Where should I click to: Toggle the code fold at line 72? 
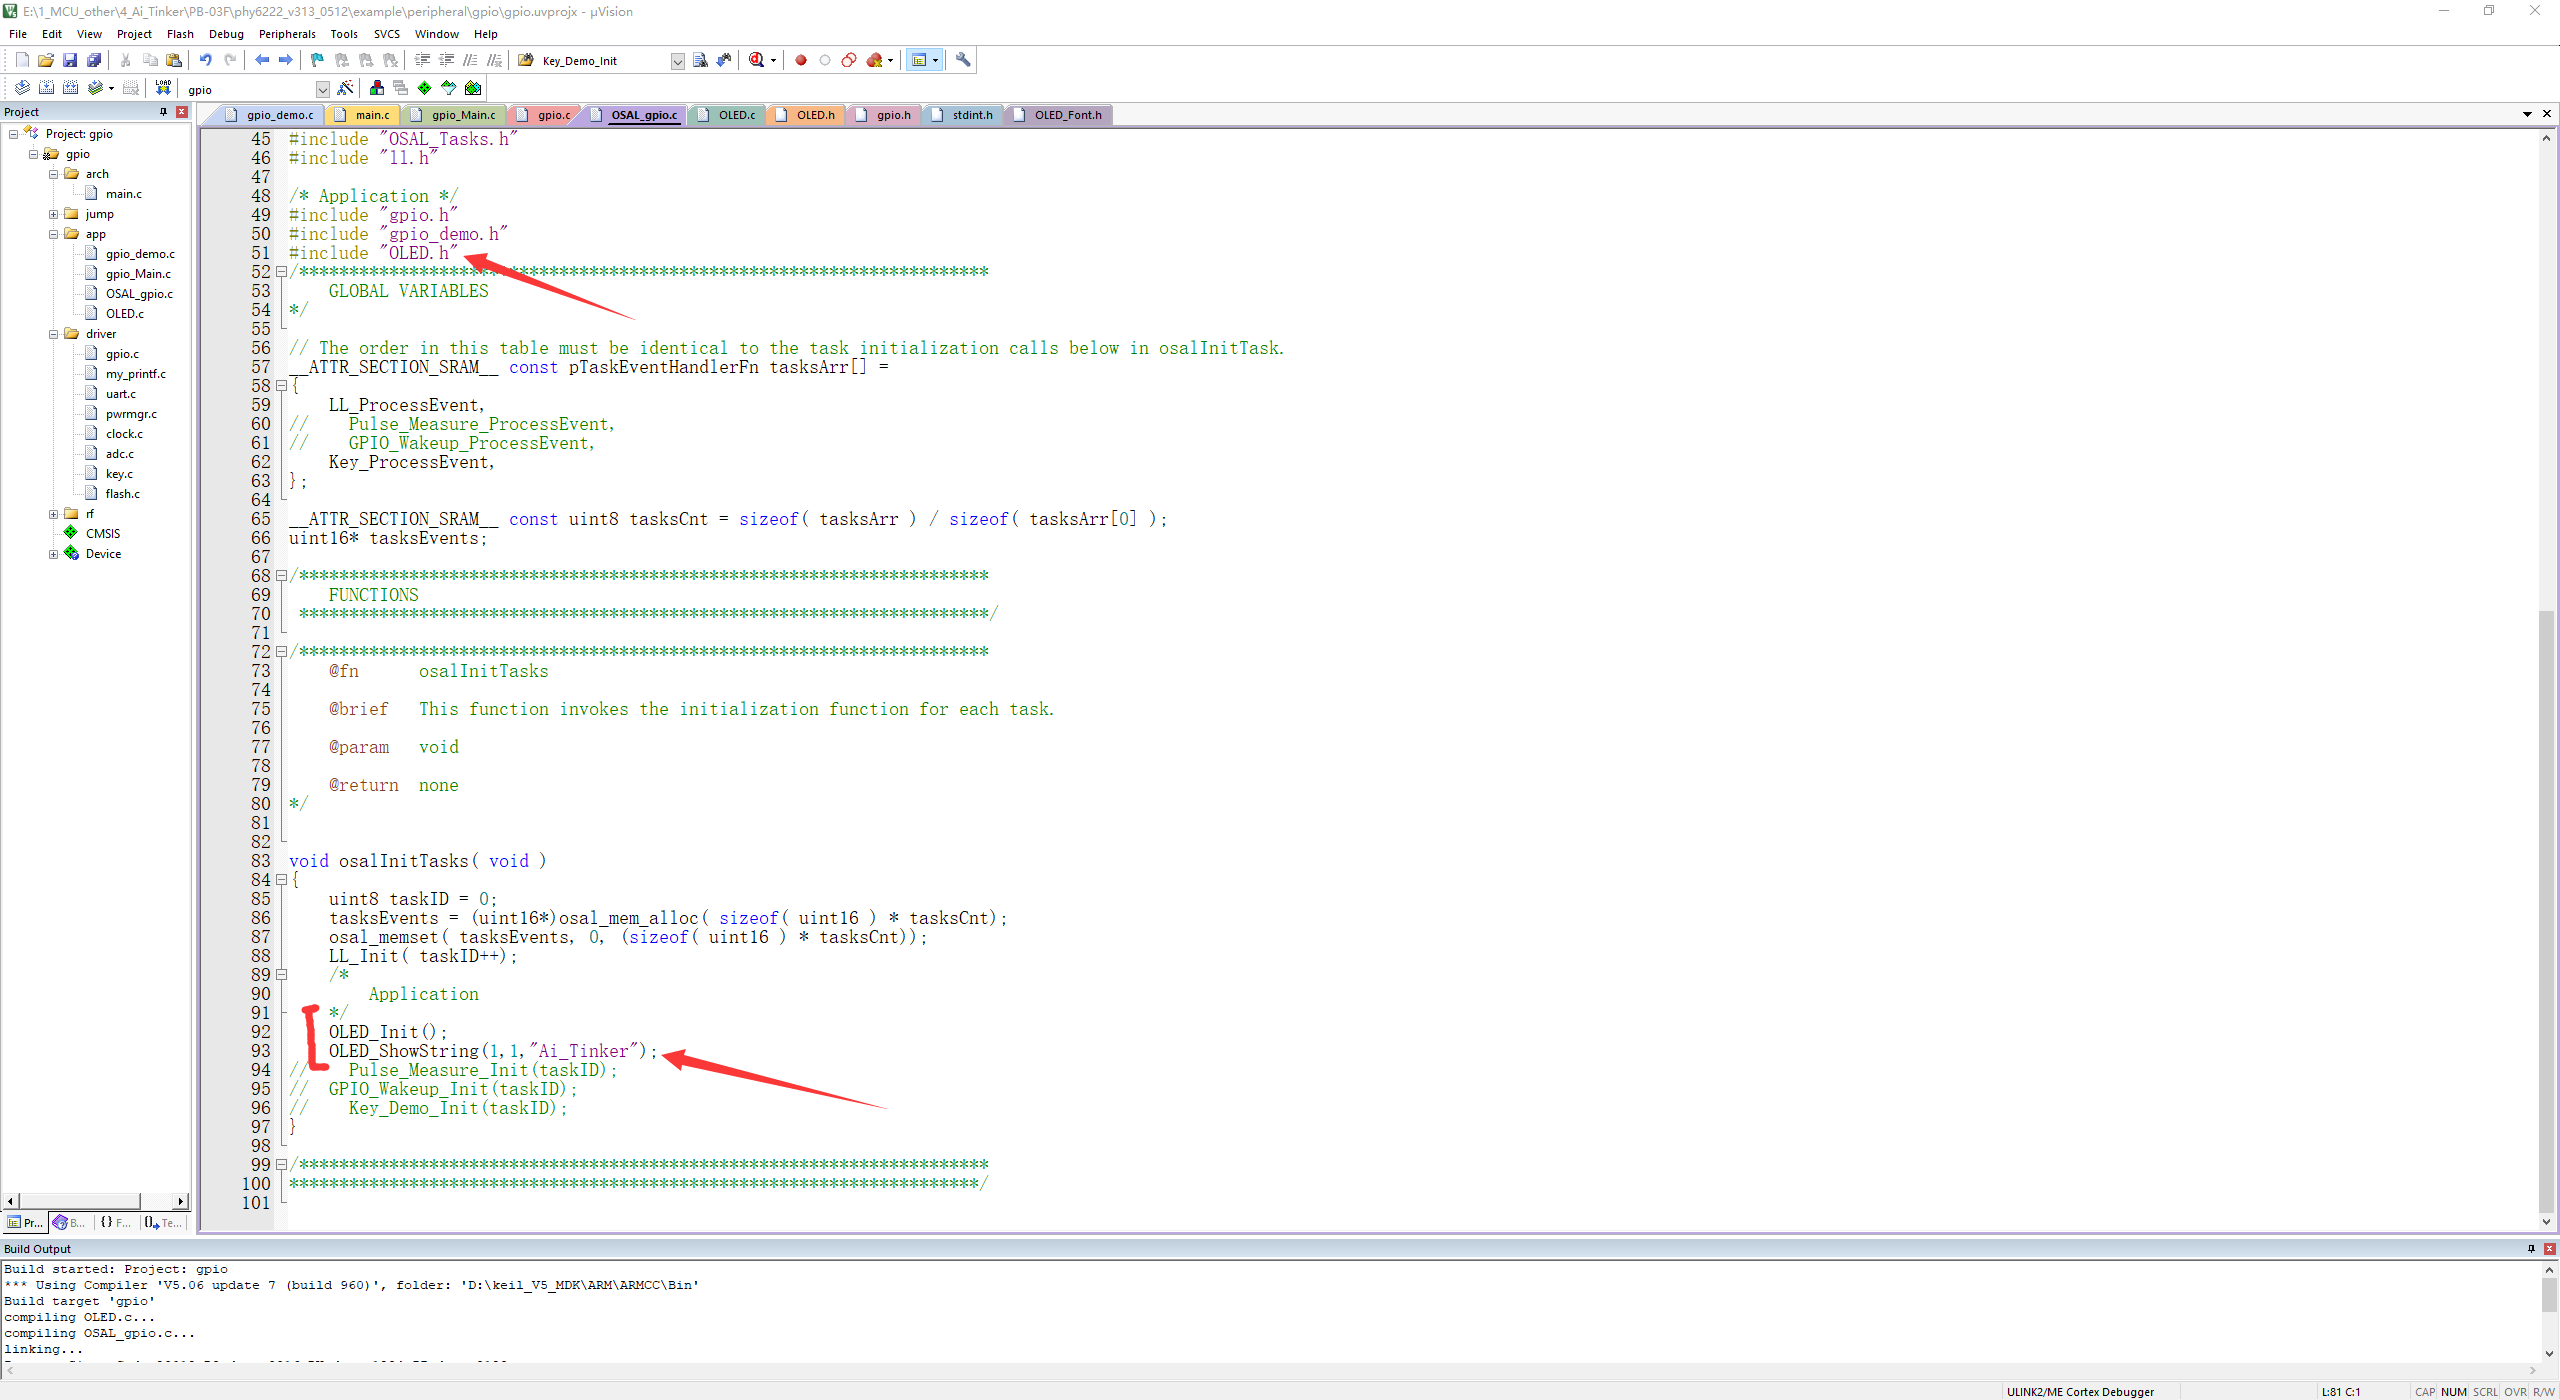tap(281, 652)
